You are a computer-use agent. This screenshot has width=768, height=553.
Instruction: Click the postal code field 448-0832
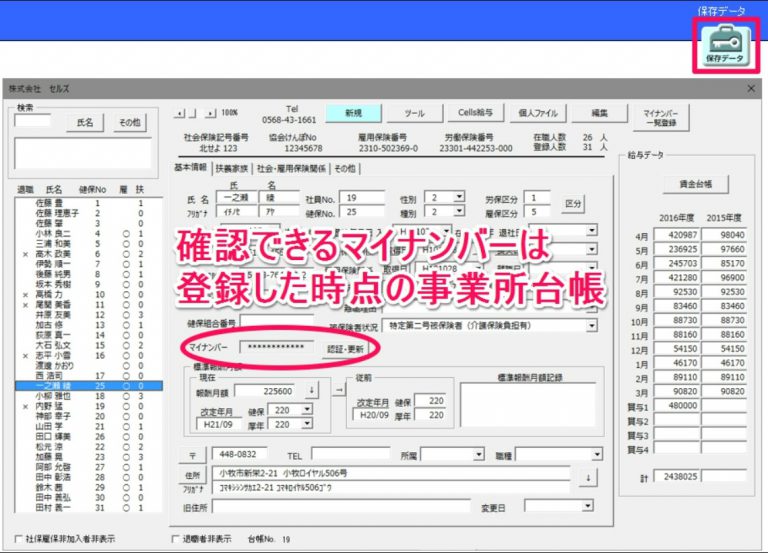tap(239, 454)
